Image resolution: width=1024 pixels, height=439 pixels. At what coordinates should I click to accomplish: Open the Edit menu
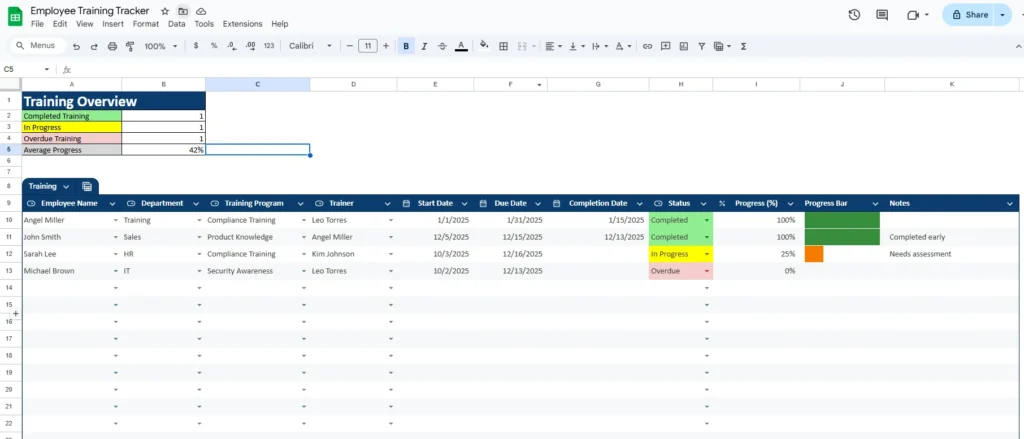60,24
